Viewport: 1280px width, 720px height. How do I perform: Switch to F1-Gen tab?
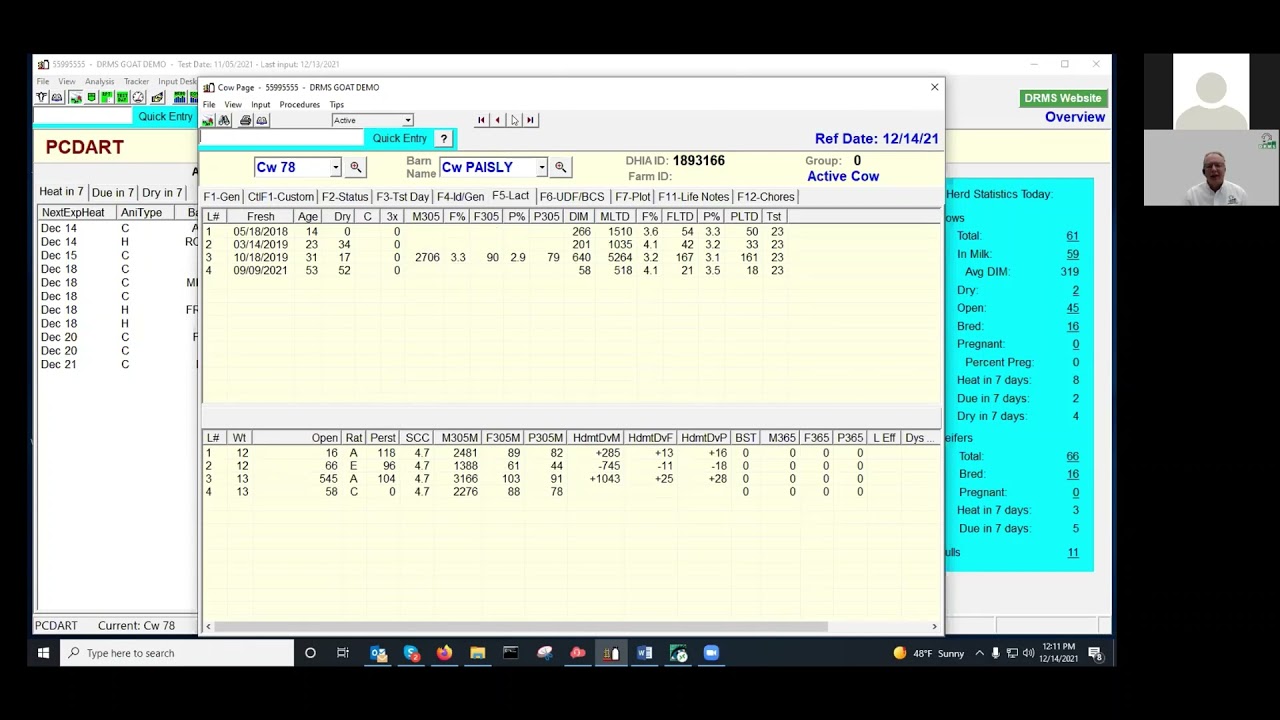(222, 197)
